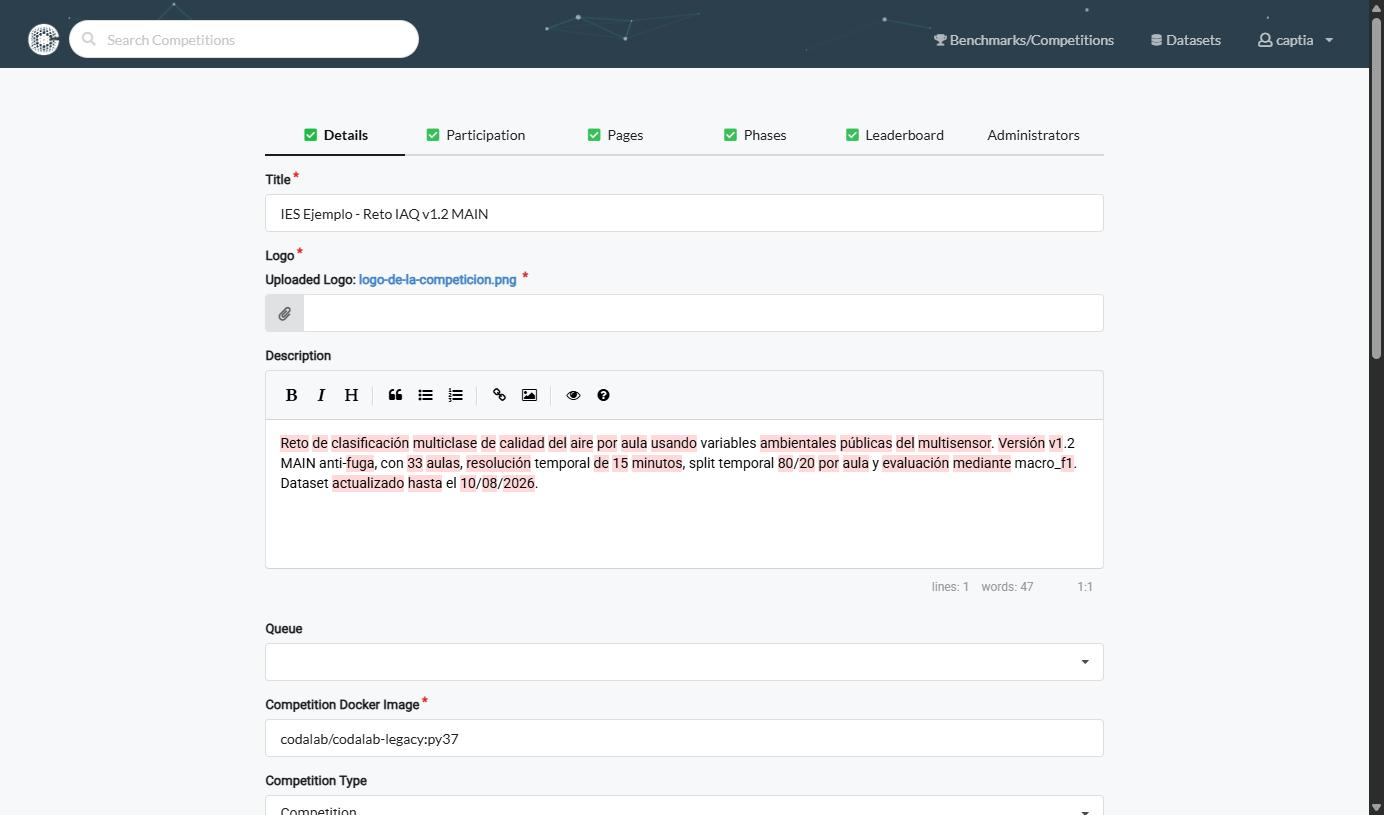The height and width of the screenshot is (815, 1384).
Task: Click the logo file upload field
Action: (703, 313)
